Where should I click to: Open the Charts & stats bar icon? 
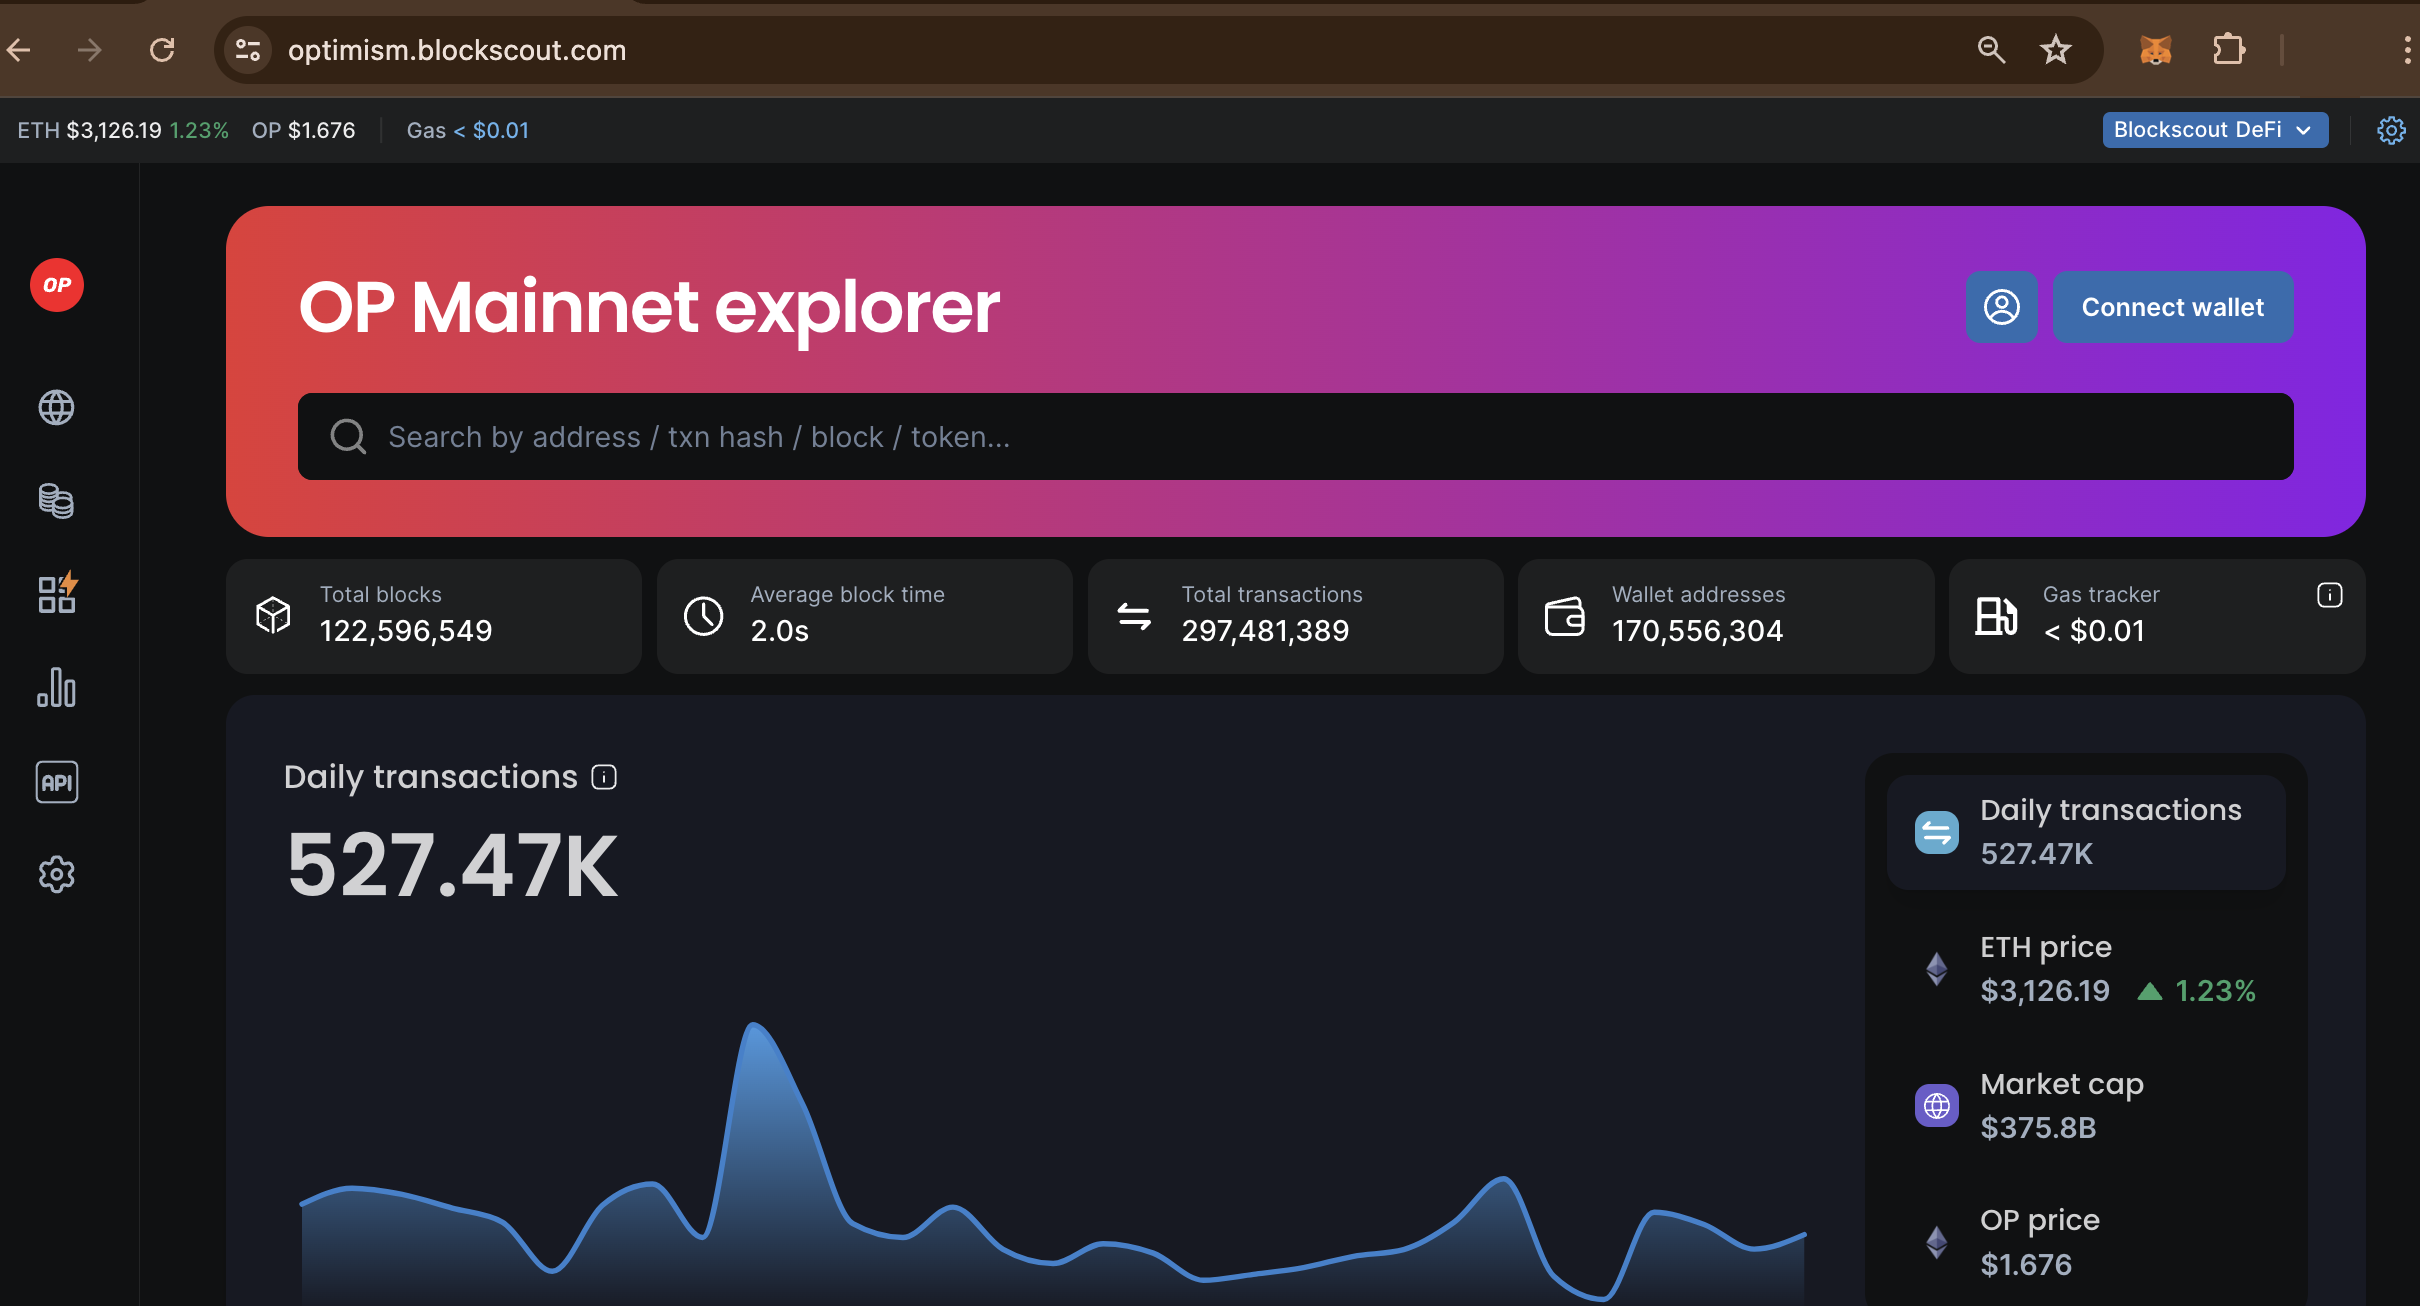pyautogui.click(x=57, y=688)
